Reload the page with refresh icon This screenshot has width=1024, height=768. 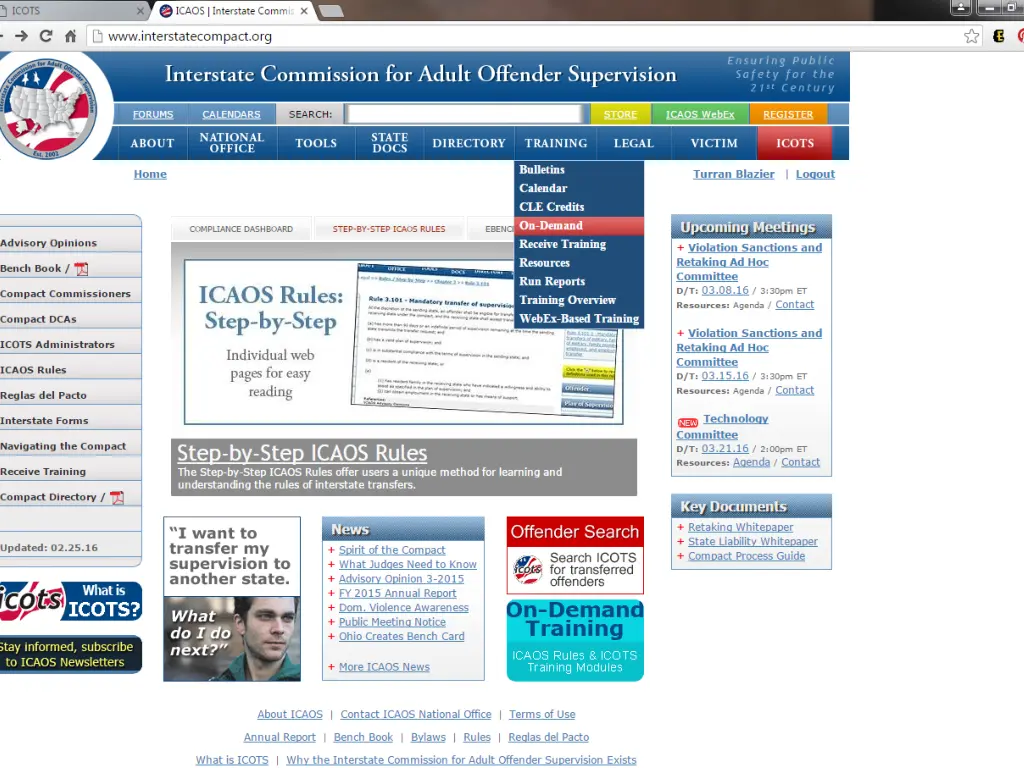pos(46,36)
